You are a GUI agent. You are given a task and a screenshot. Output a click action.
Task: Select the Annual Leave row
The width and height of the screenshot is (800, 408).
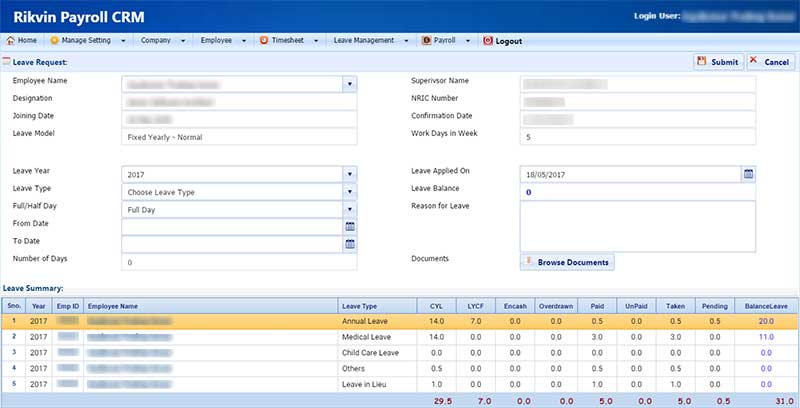pos(400,321)
